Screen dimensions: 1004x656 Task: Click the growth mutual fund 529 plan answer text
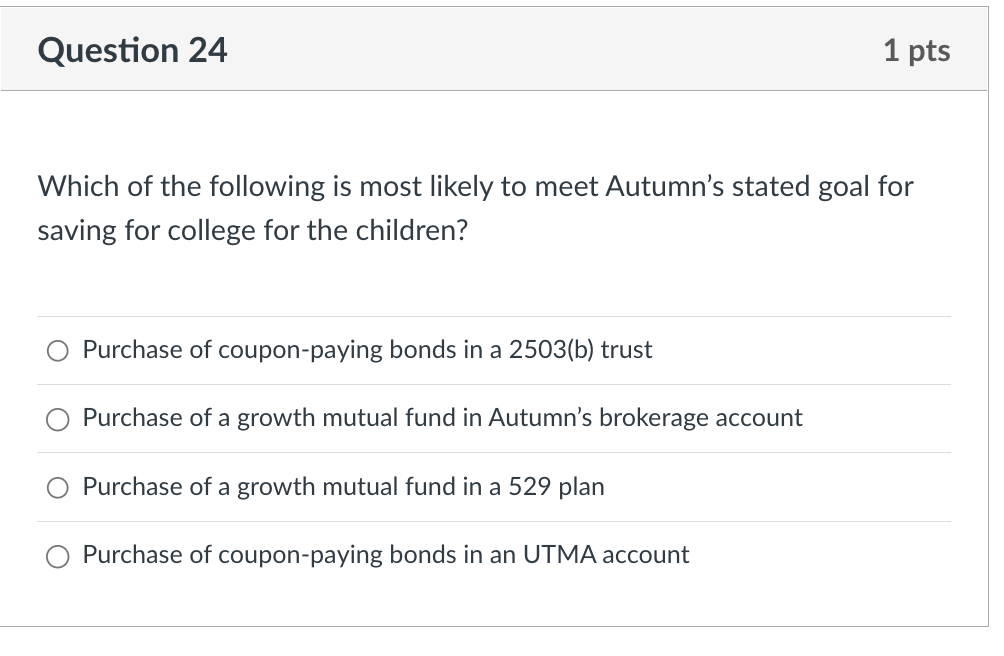coord(344,487)
